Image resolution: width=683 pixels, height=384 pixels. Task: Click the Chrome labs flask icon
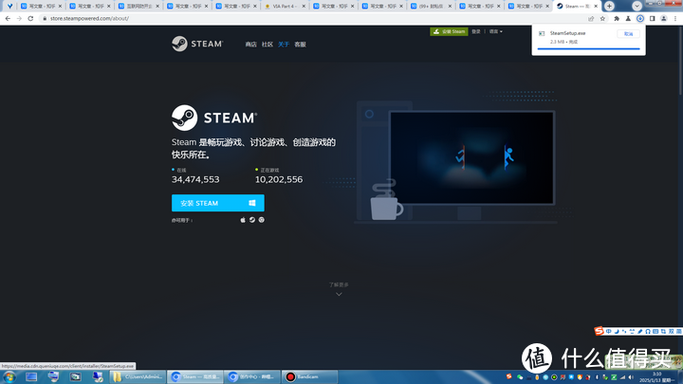coord(628,19)
